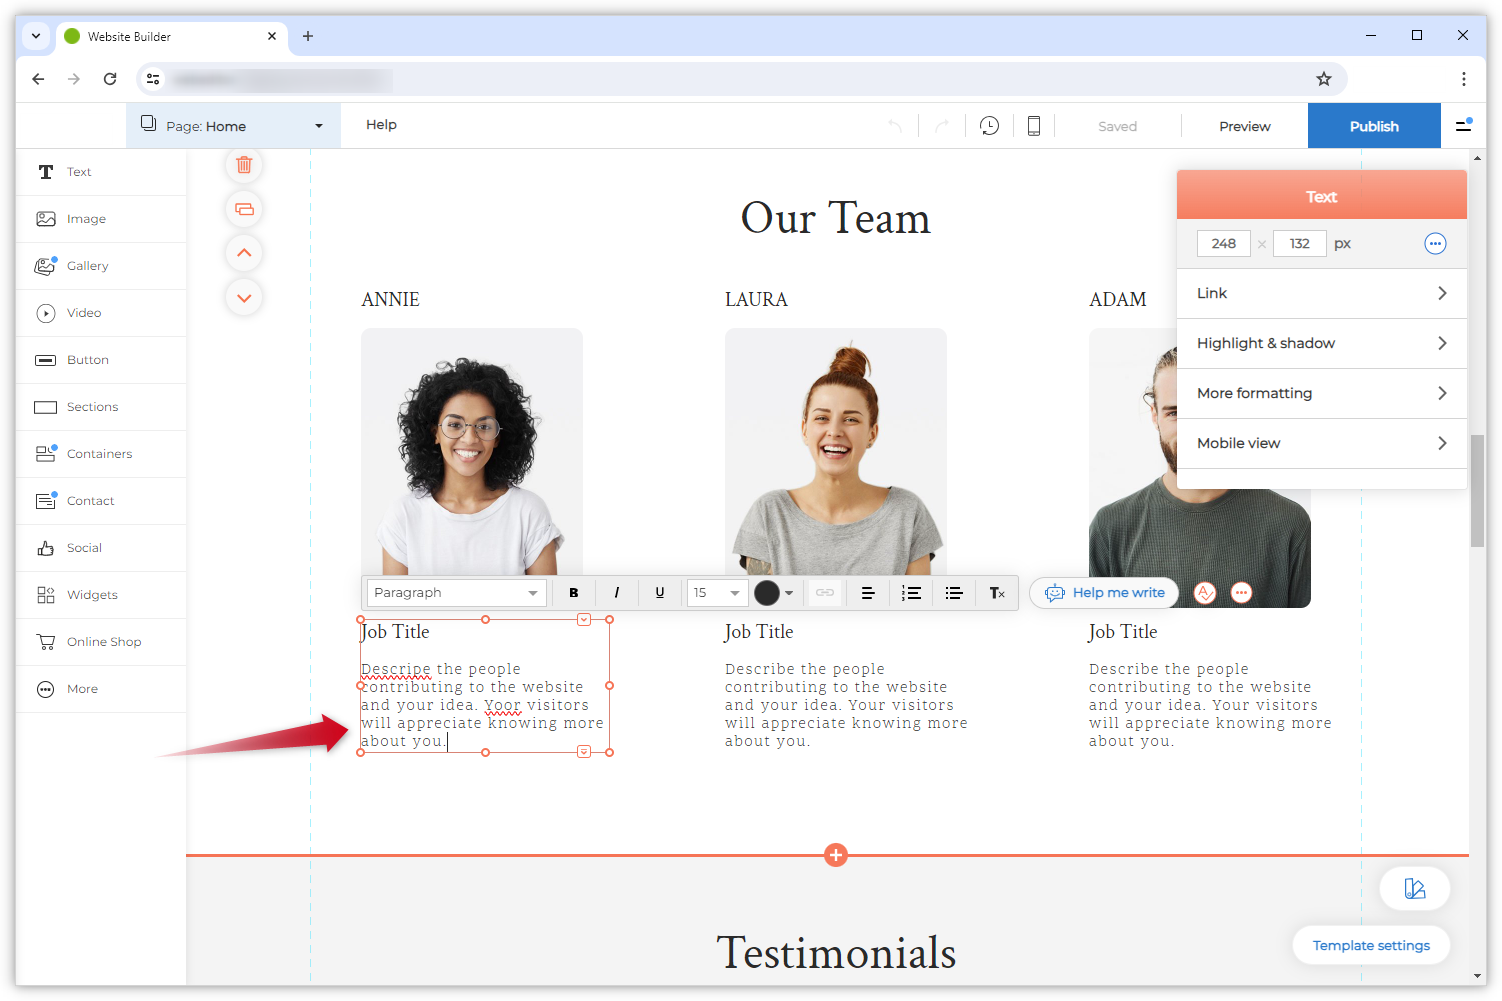Click the trash delete icon

[244, 165]
